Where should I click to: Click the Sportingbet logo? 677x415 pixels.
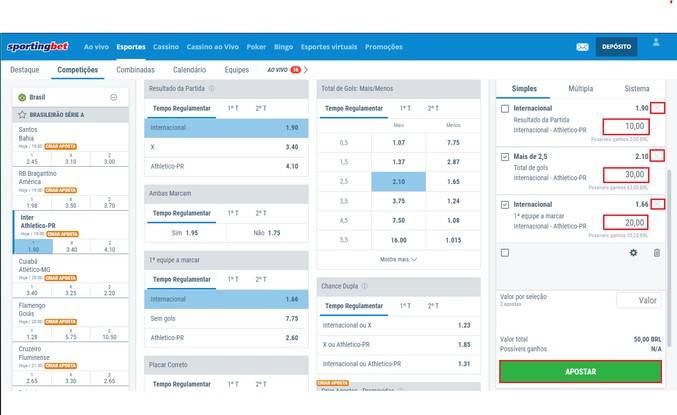(x=38, y=46)
